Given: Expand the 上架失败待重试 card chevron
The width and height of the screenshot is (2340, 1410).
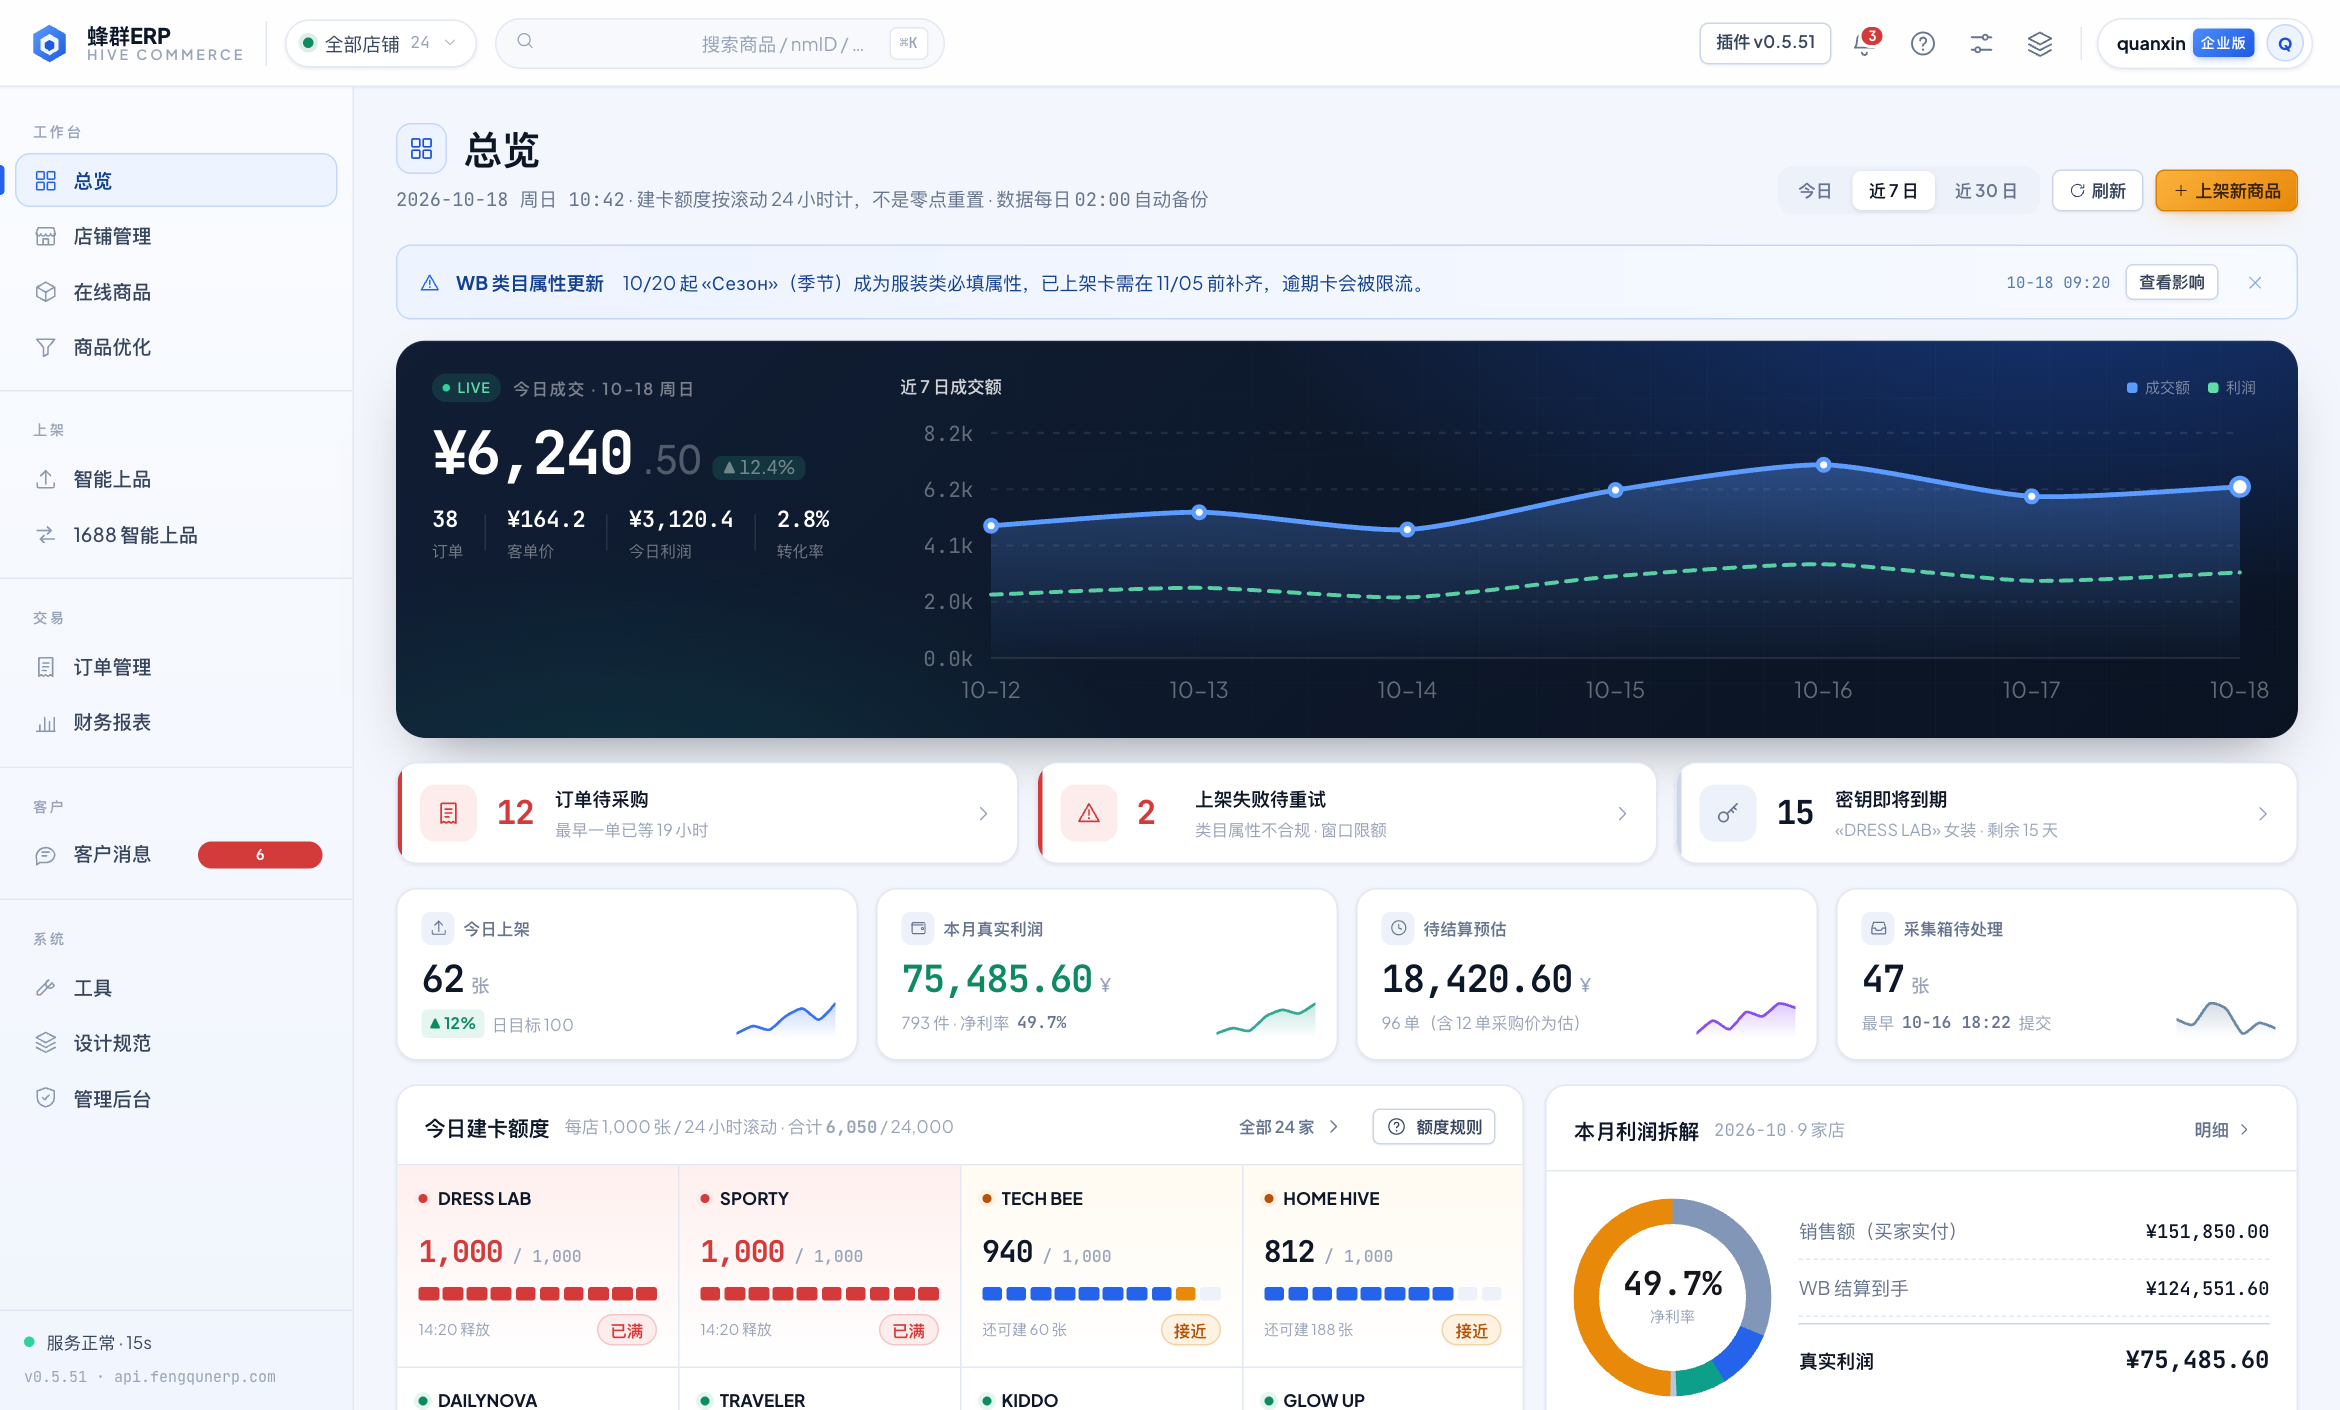Looking at the screenshot, I should 1622,814.
